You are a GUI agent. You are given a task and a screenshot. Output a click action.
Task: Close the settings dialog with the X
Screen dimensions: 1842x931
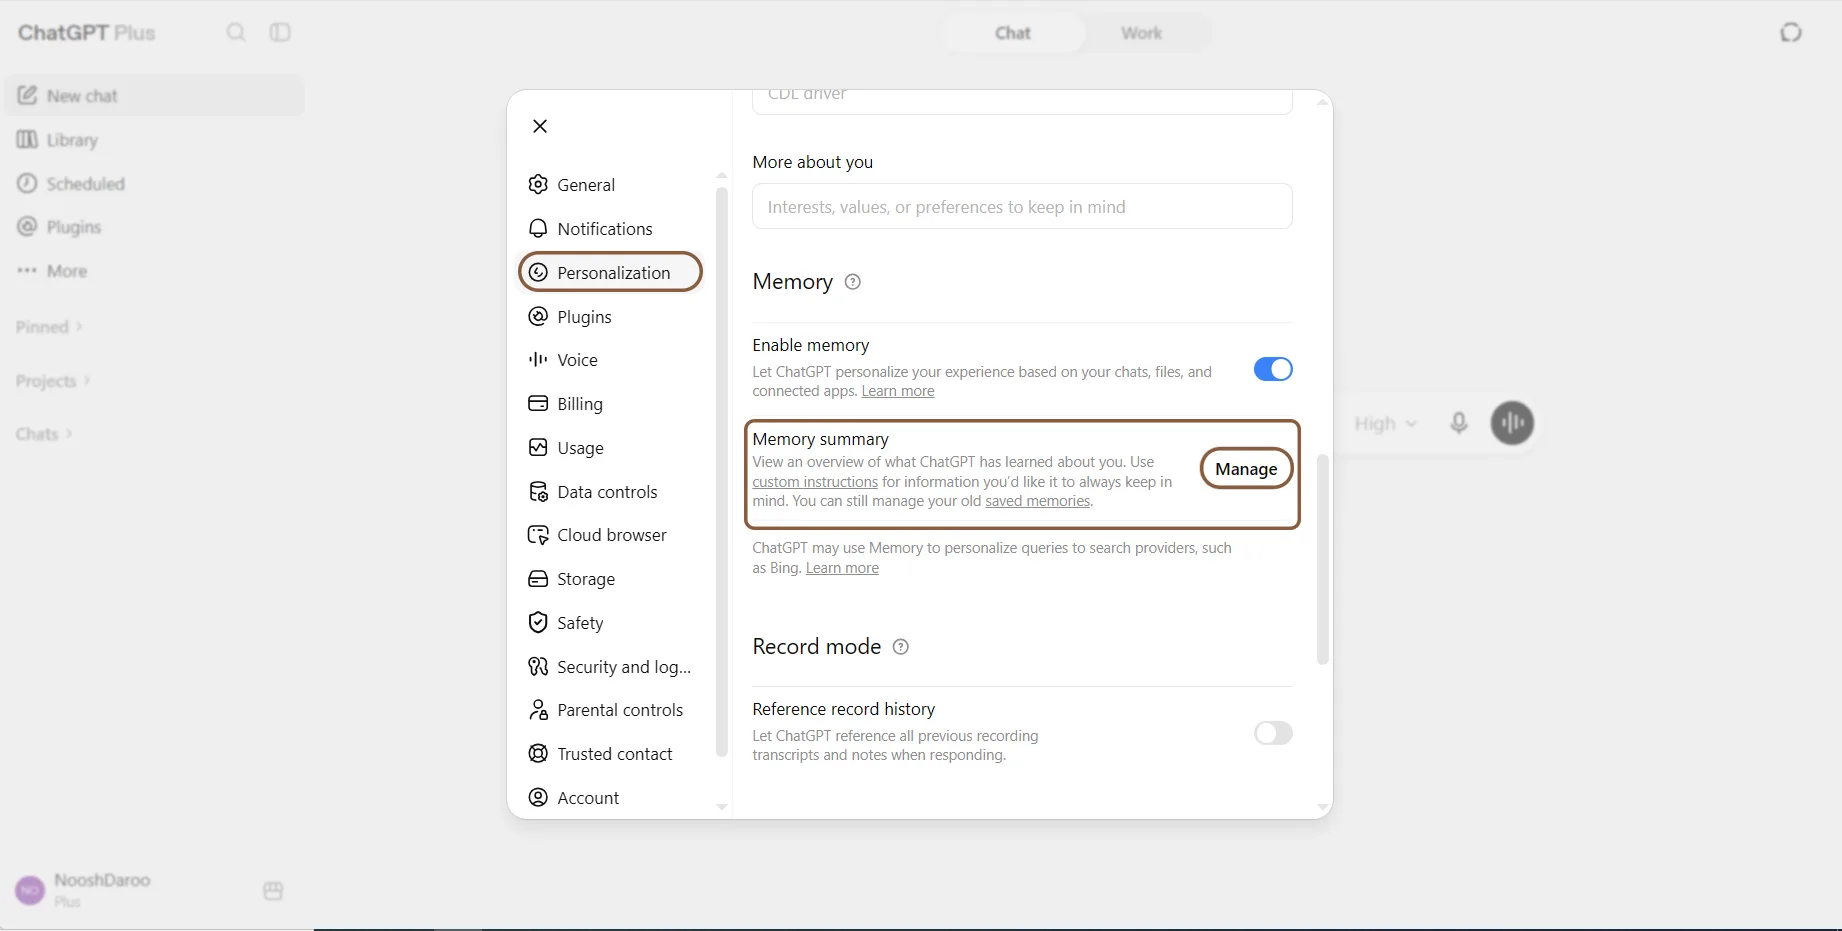[x=540, y=126]
